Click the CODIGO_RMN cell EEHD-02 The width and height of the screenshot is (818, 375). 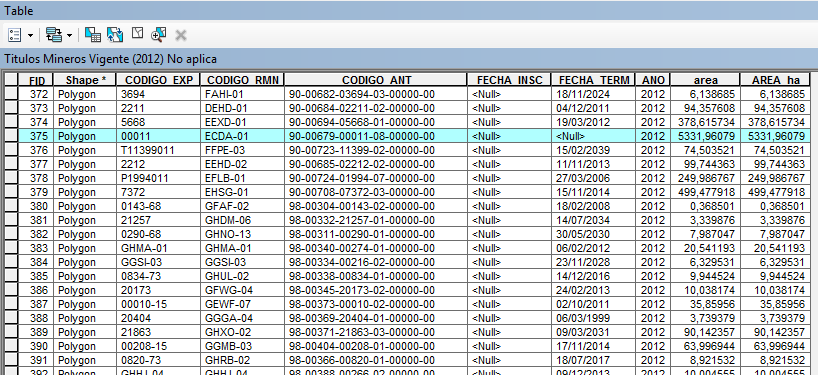(243, 164)
